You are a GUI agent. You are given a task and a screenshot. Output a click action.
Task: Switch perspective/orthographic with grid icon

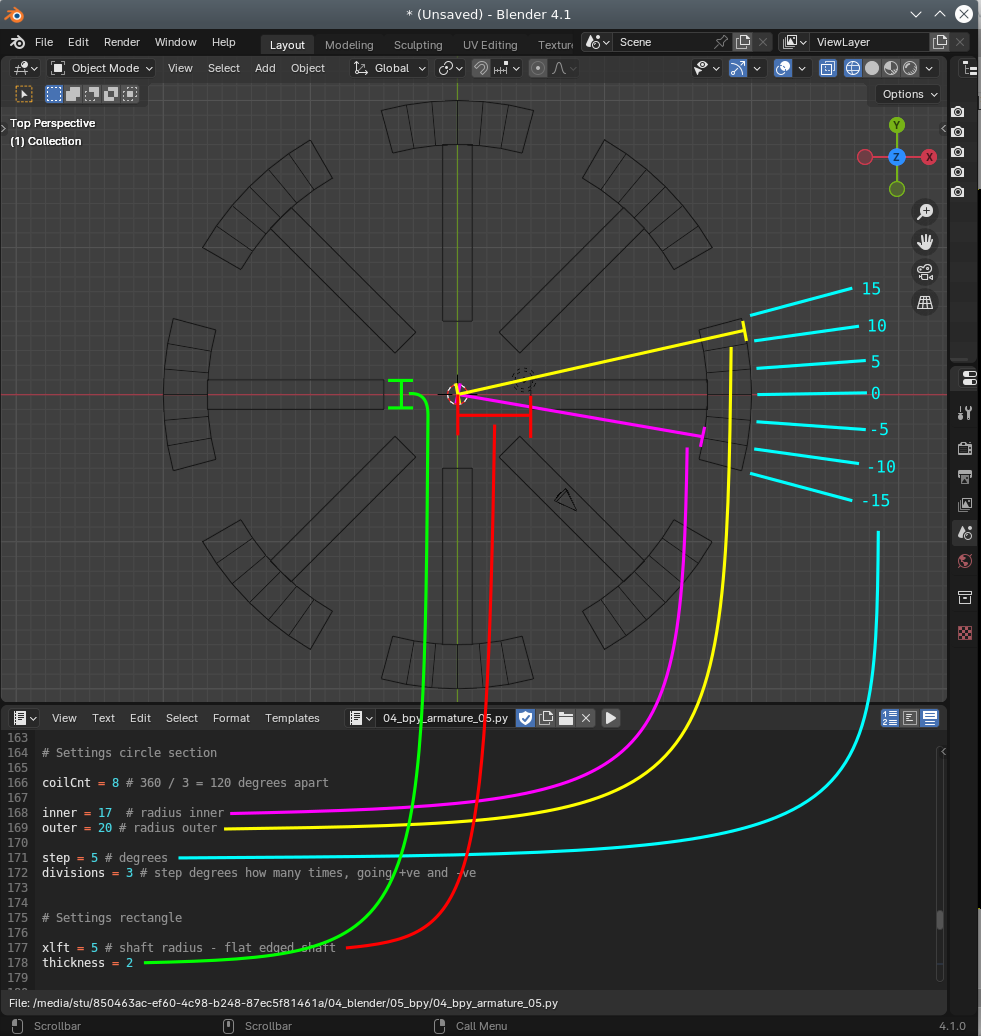[x=925, y=302]
